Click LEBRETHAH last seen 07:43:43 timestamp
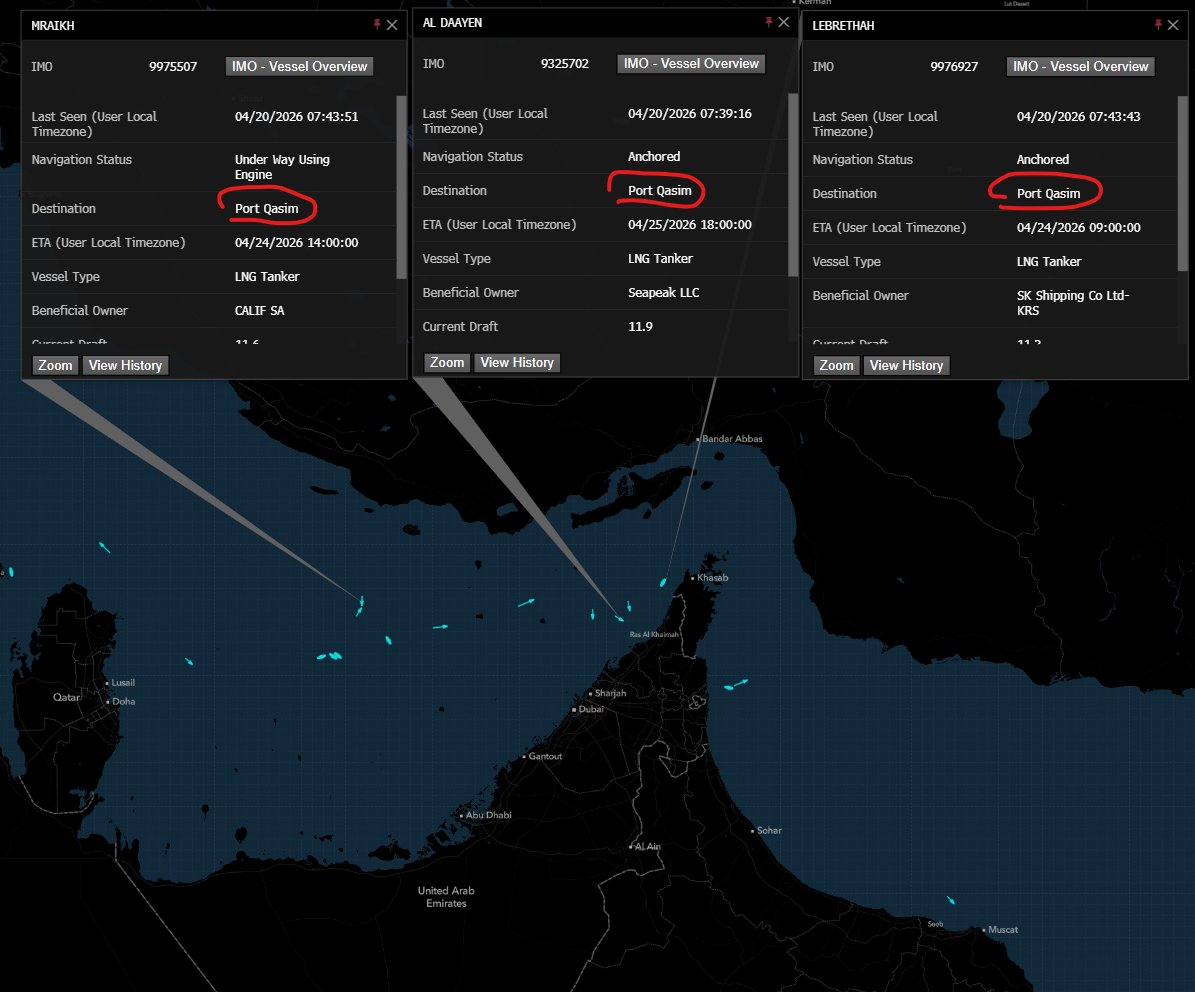 pos(1078,117)
